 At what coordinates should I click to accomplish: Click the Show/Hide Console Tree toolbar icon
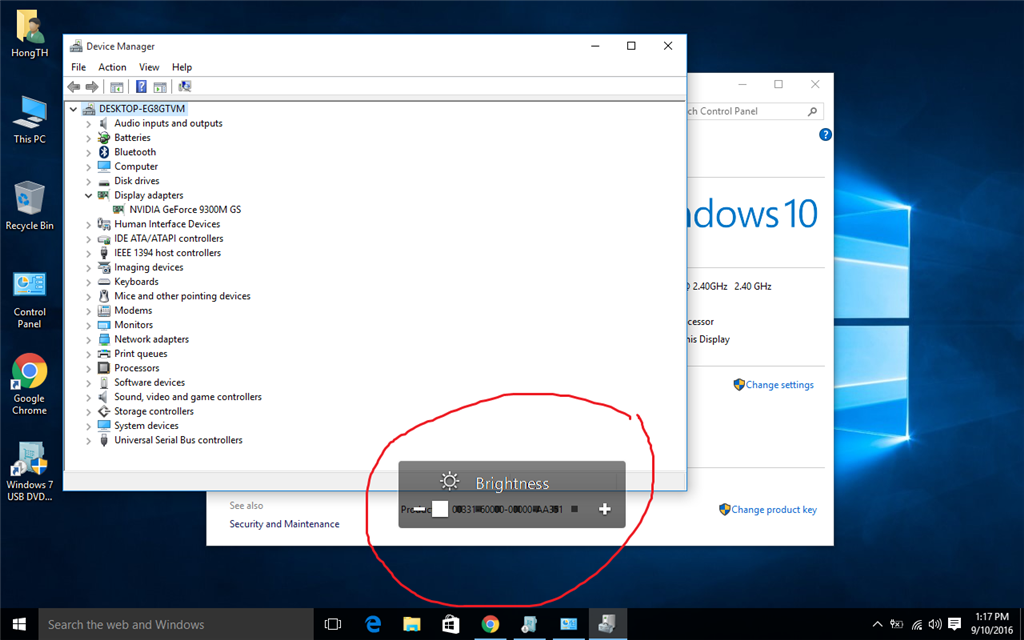(x=117, y=87)
